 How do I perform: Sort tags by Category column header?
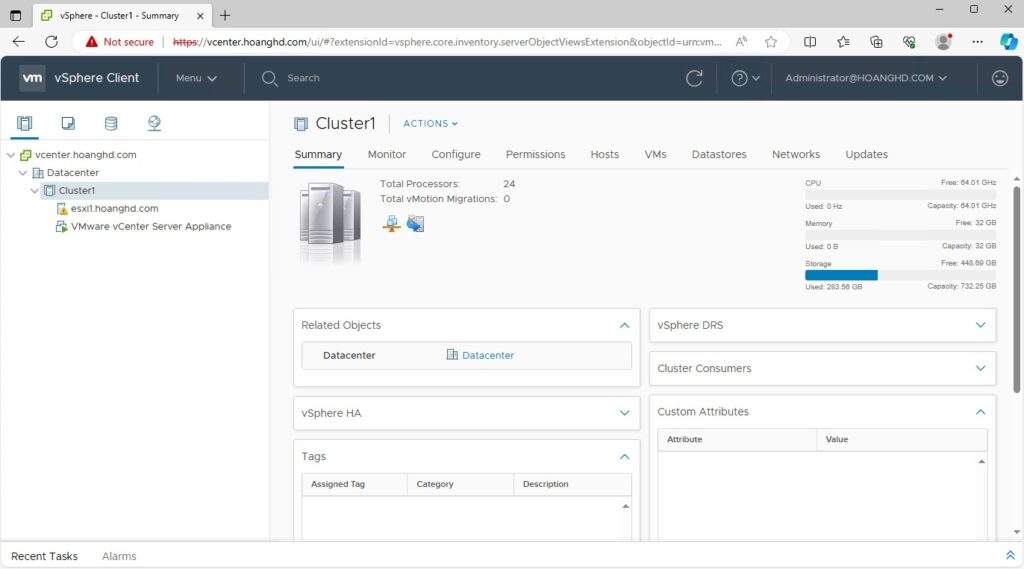click(460, 484)
